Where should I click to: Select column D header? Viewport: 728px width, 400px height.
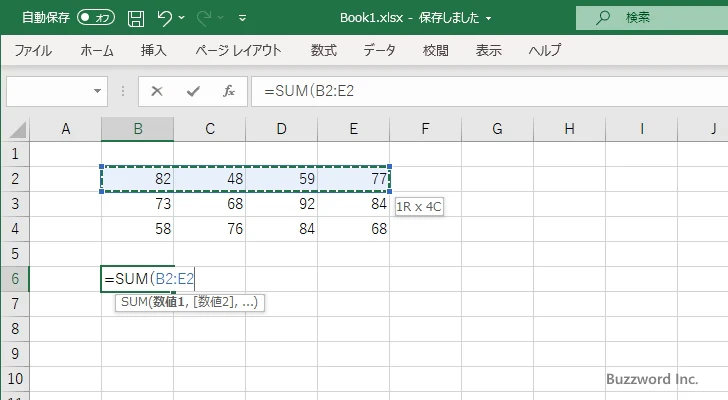(x=282, y=129)
